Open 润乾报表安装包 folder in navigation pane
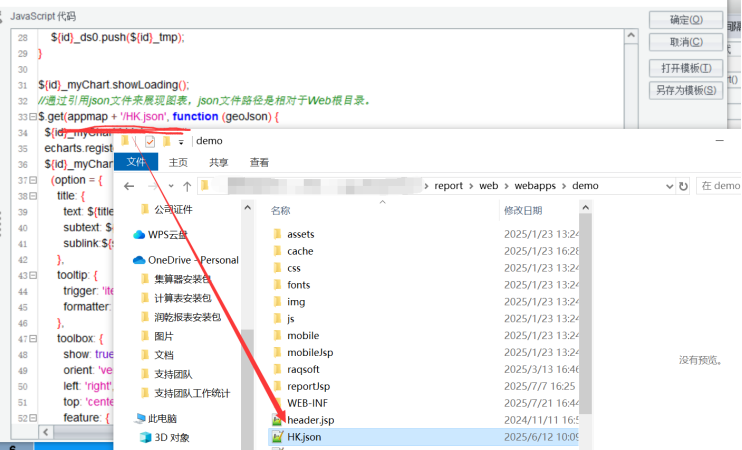742x450 pixels. click(187, 317)
